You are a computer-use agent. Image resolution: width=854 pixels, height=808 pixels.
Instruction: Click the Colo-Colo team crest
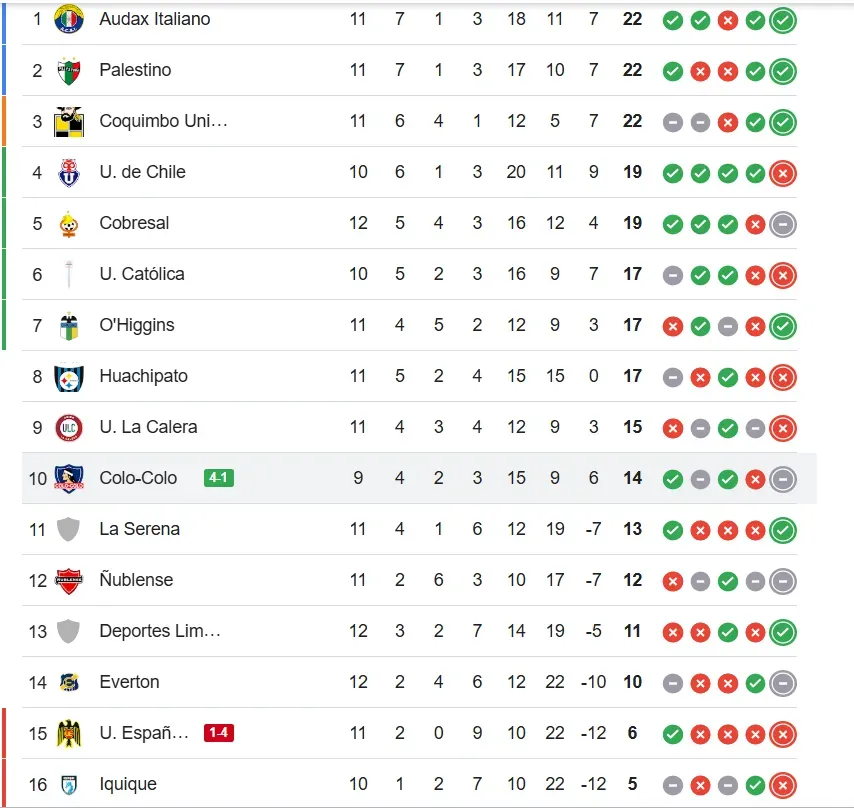(68, 478)
